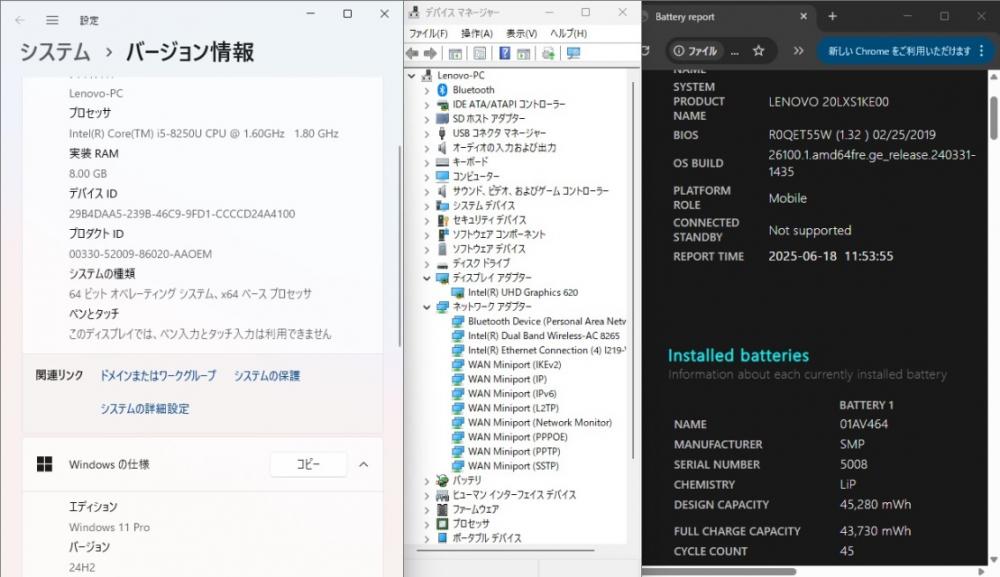Image resolution: width=1000 pixels, height=577 pixels.
Task: Click the Chrome scroll-down arrow at bottom right
Action: click(994, 560)
